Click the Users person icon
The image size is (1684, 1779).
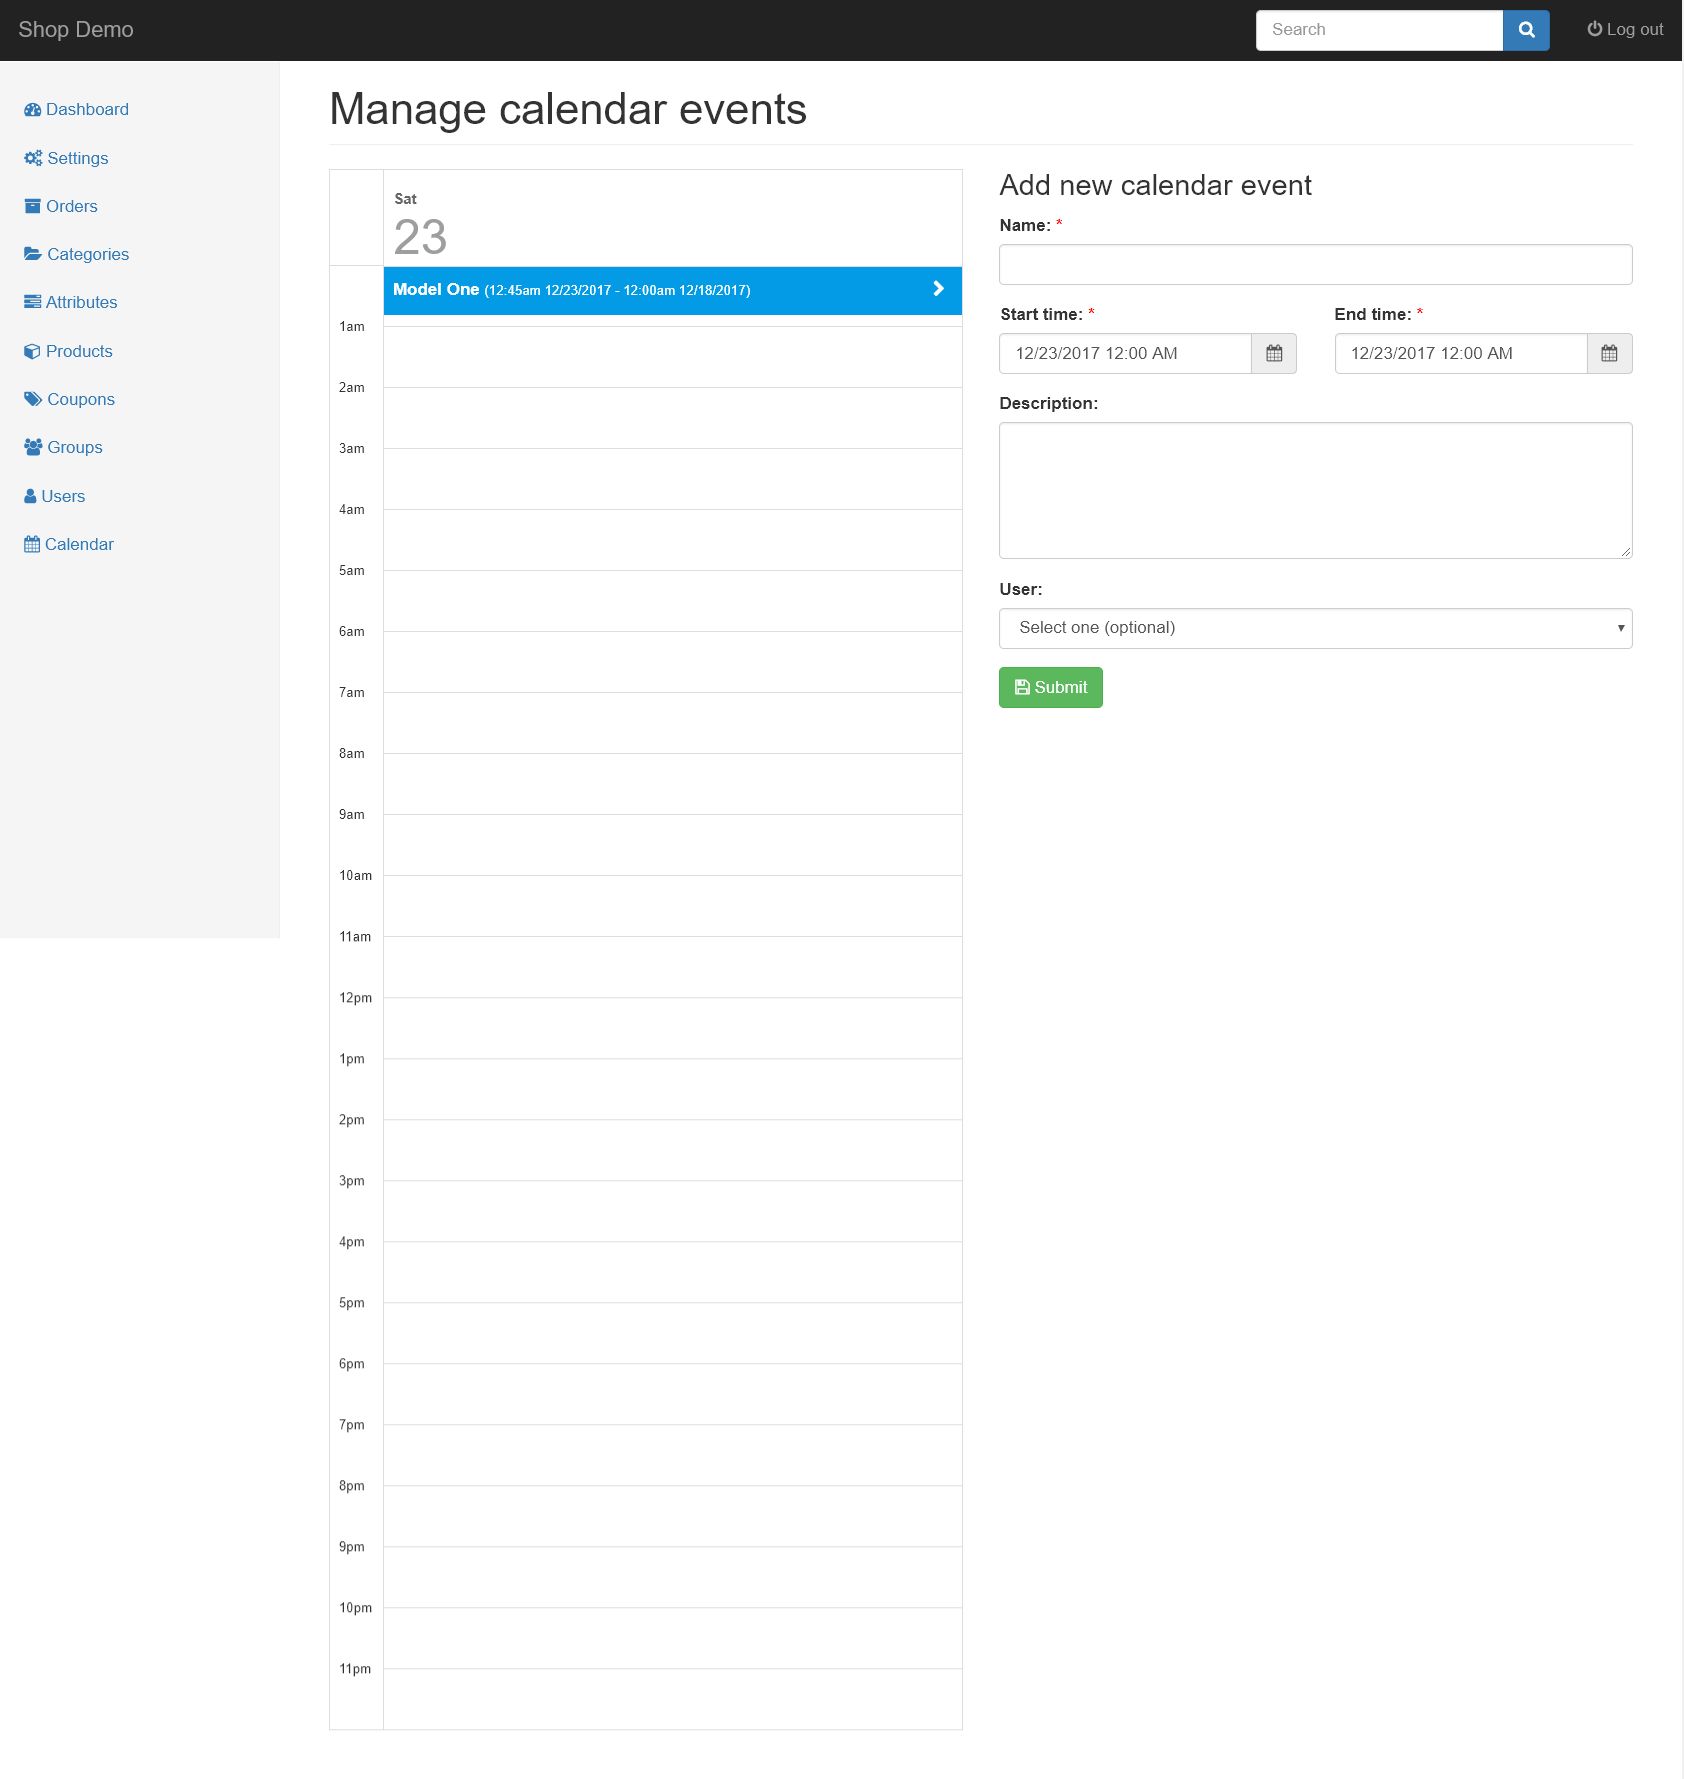point(30,496)
